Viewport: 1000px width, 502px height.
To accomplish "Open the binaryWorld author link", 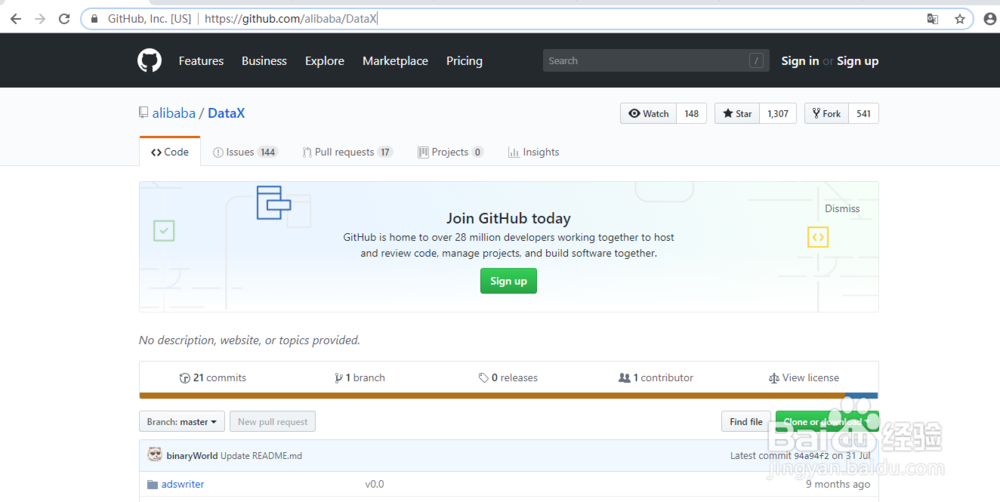I will pos(192,455).
